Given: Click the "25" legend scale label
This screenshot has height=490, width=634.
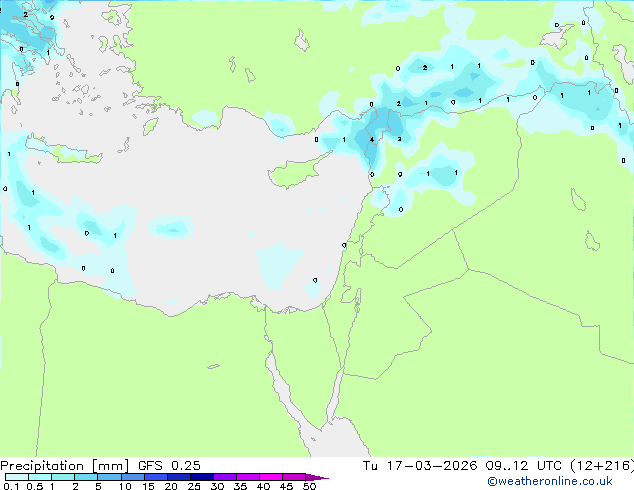Looking at the screenshot, I should 194,486.
